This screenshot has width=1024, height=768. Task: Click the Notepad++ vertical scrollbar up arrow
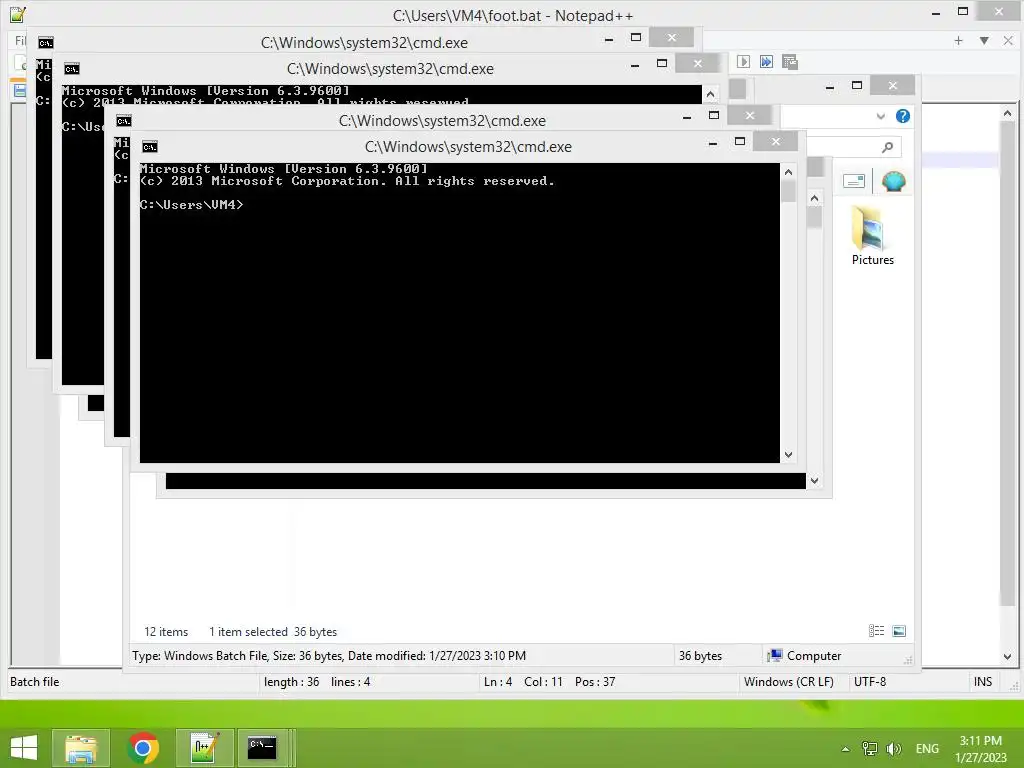[1006, 113]
